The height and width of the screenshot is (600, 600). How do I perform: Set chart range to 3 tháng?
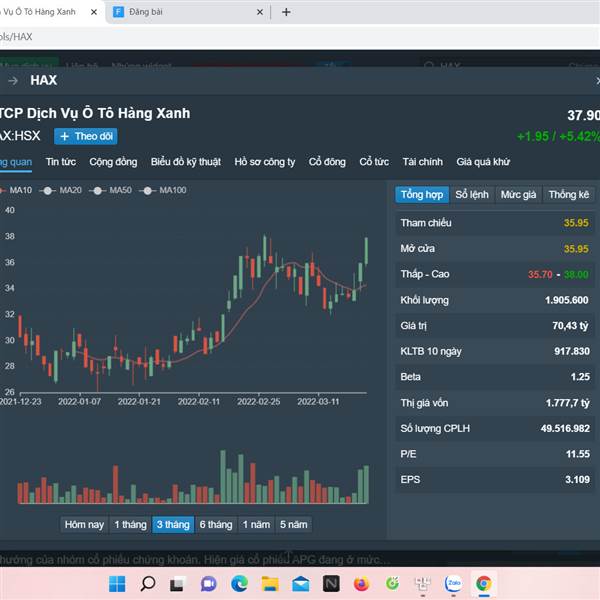[x=173, y=524]
